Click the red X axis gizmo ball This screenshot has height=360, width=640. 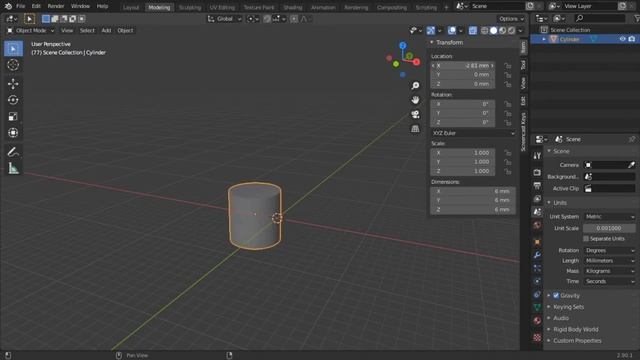tap(416, 62)
